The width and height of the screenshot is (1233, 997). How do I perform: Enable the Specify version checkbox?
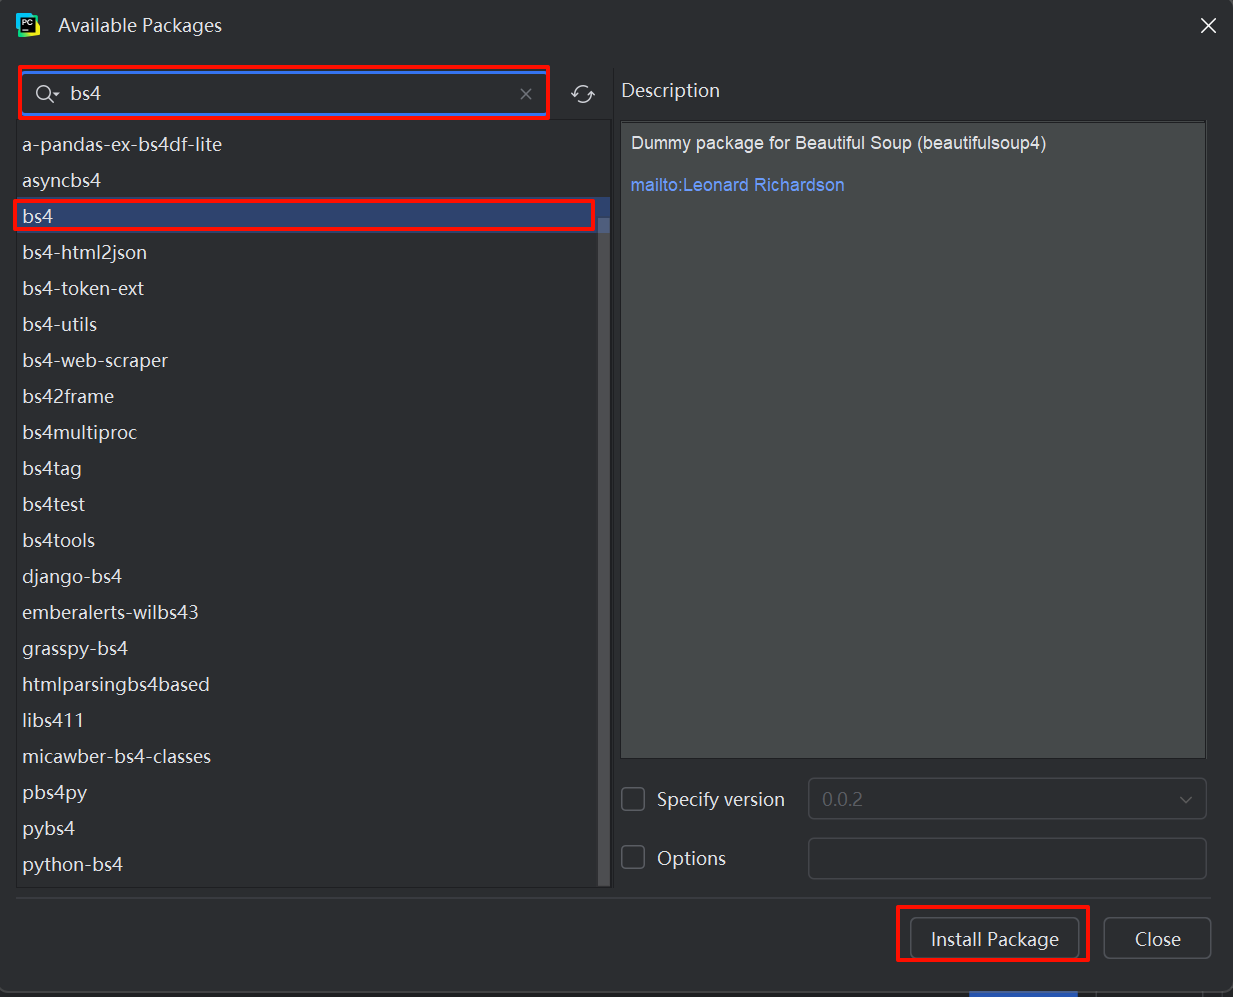633,799
